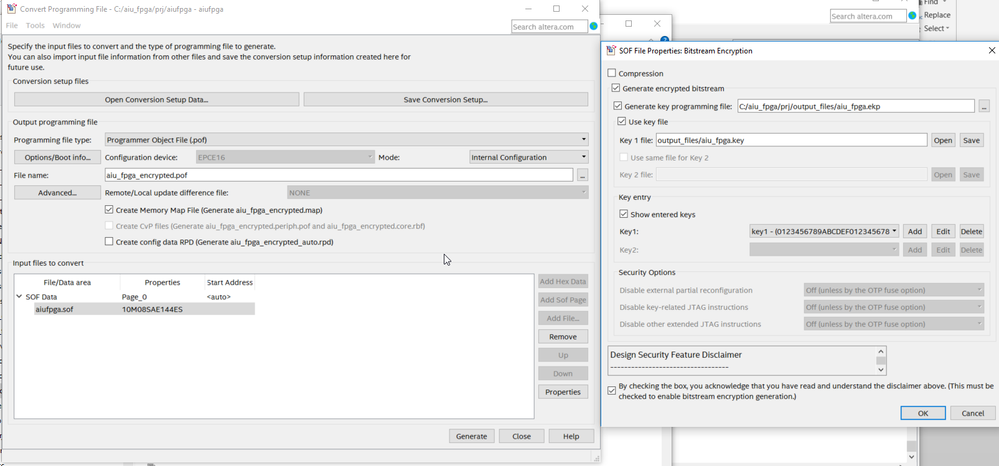Collapse the SOF Data tree node
The height and width of the screenshot is (466, 999).
click(x=18, y=296)
